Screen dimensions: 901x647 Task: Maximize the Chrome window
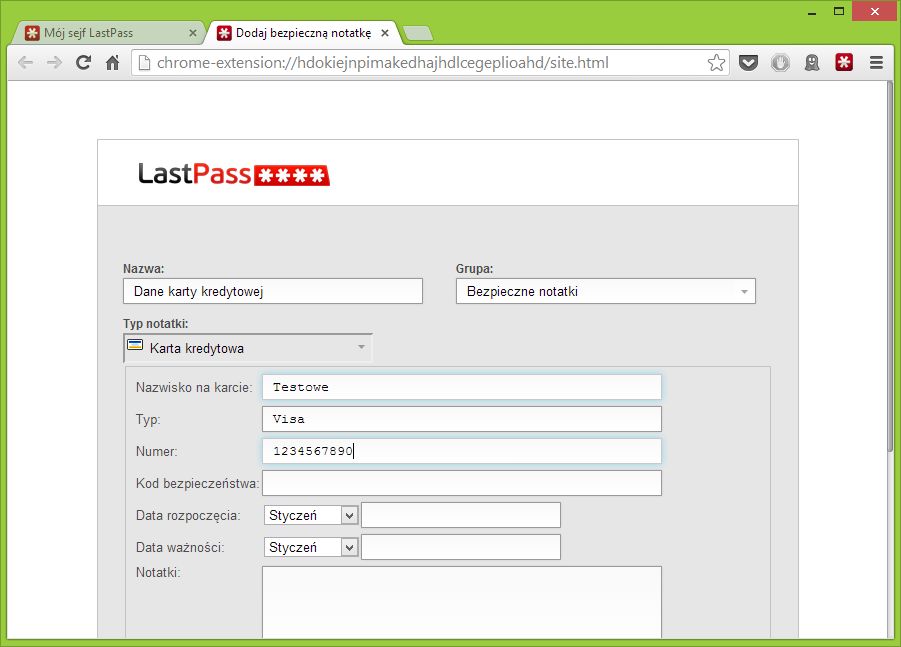coord(839,11)
